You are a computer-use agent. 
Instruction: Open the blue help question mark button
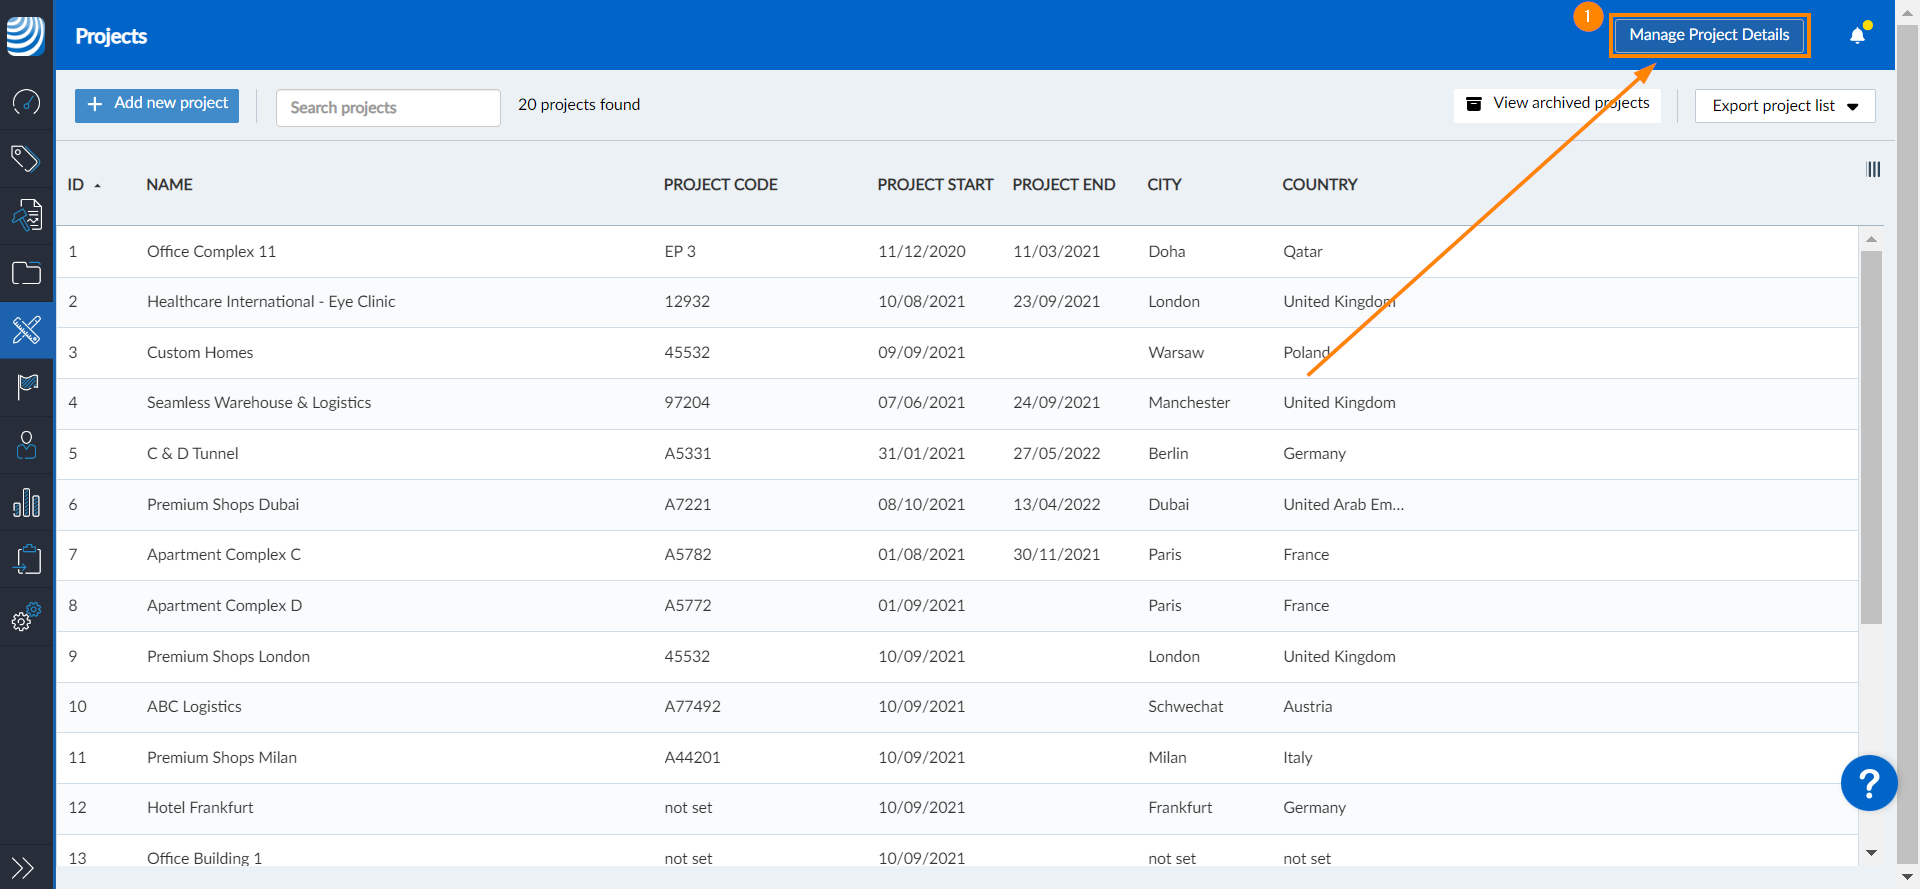(x=1868, y=783)
